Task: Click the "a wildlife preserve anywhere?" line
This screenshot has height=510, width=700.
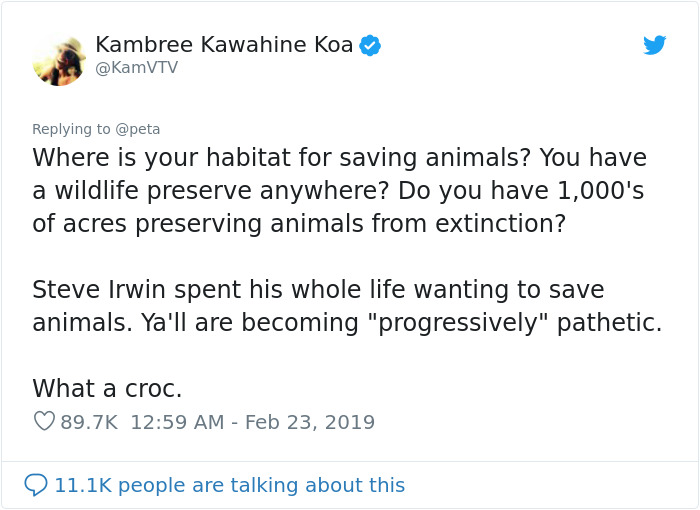Action: tap(339, 191)
